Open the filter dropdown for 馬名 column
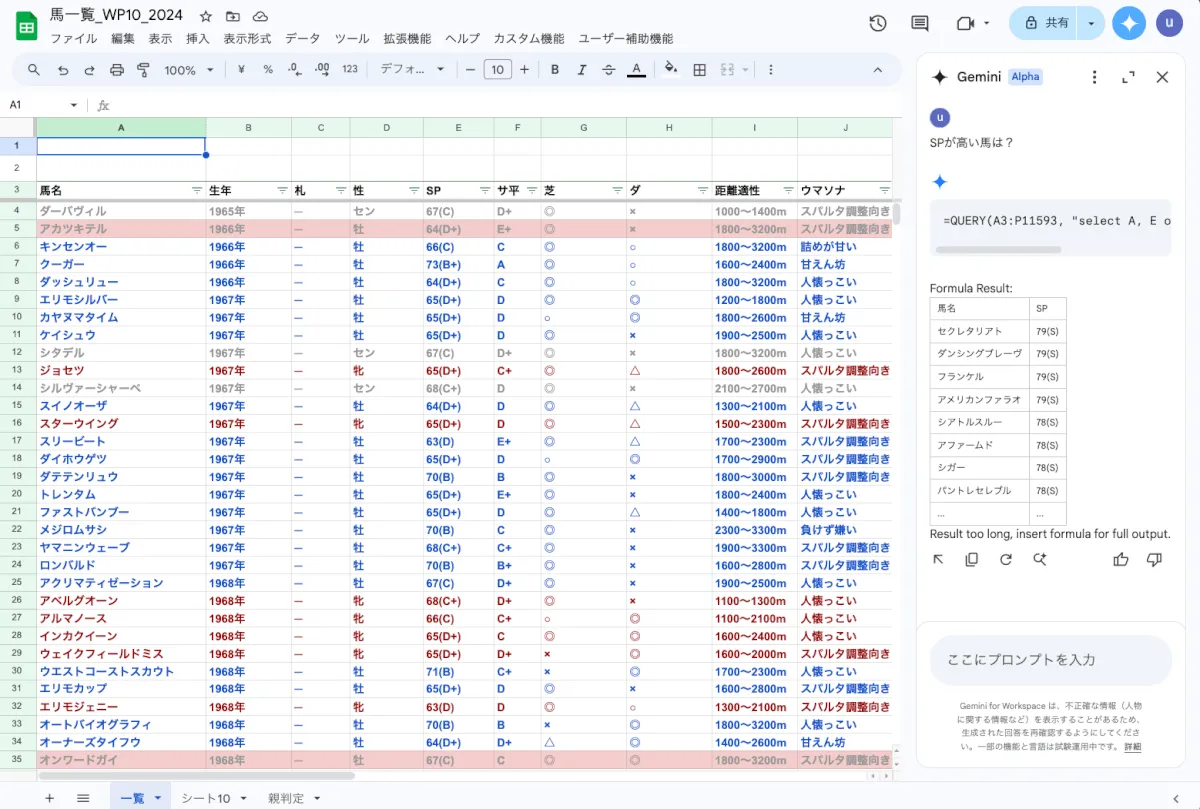The image size is (1200, 809). click(196, 190)
